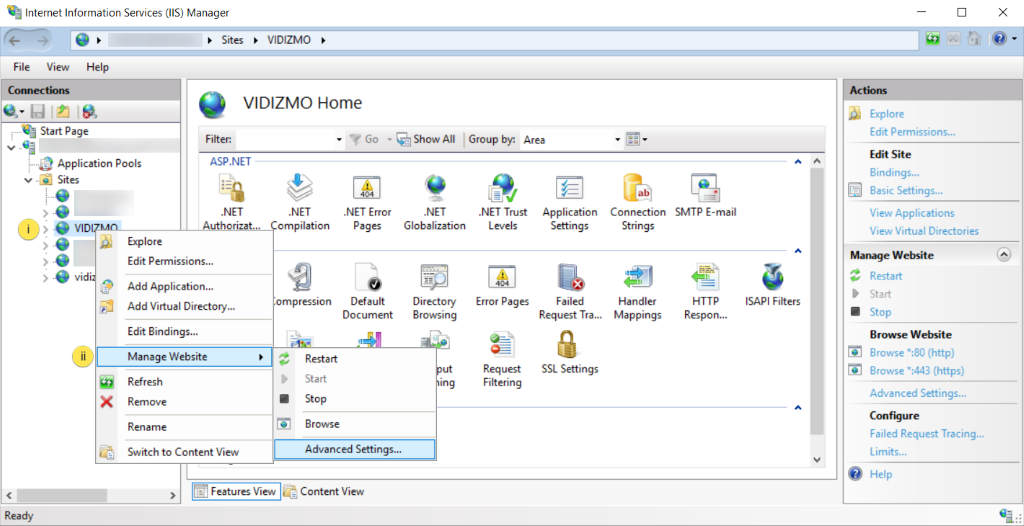
Task: Collapse the Manage Website section in Actions
Action: click(1003, 255)
